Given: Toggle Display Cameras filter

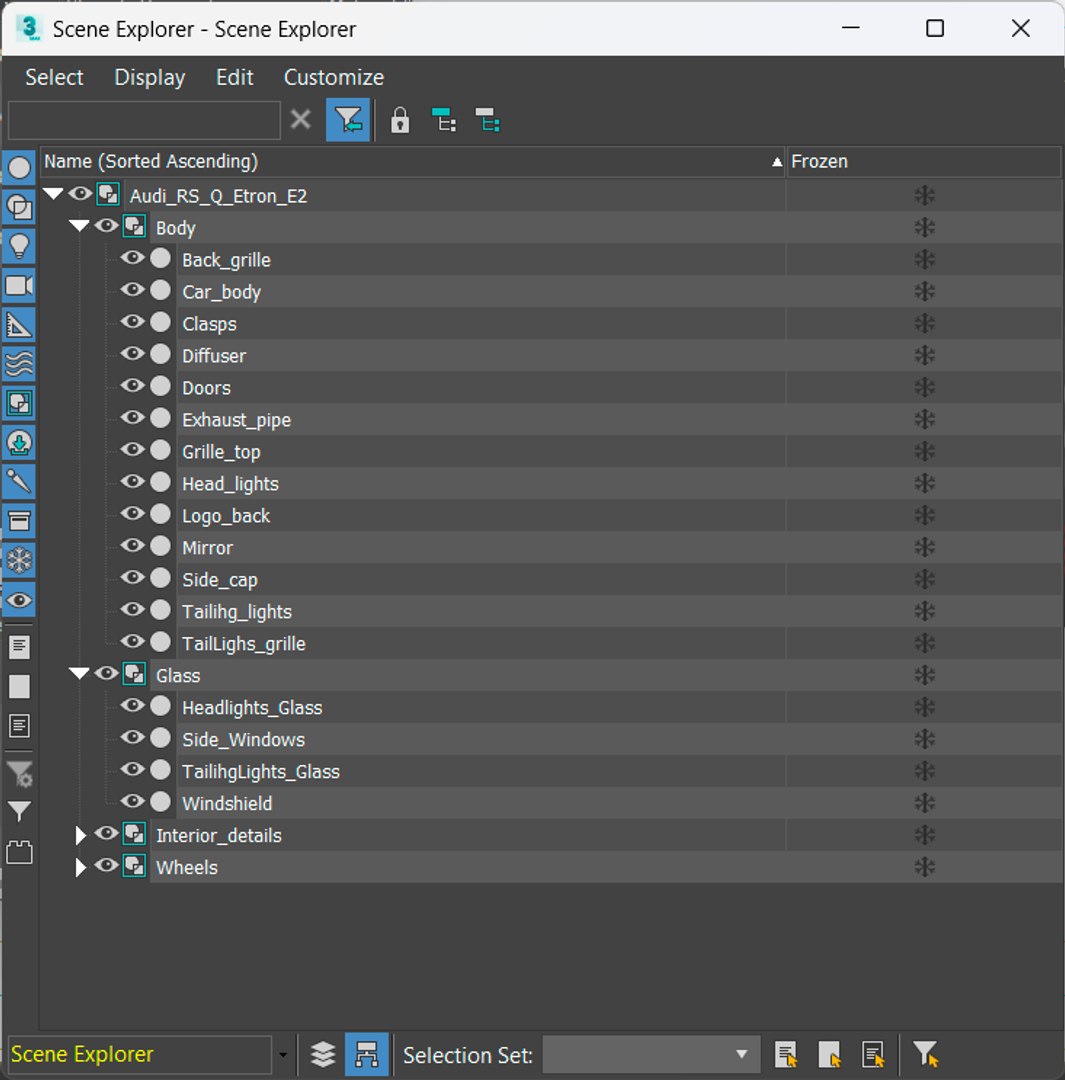Looking at the screenshot, I should (x=19, y=285).
